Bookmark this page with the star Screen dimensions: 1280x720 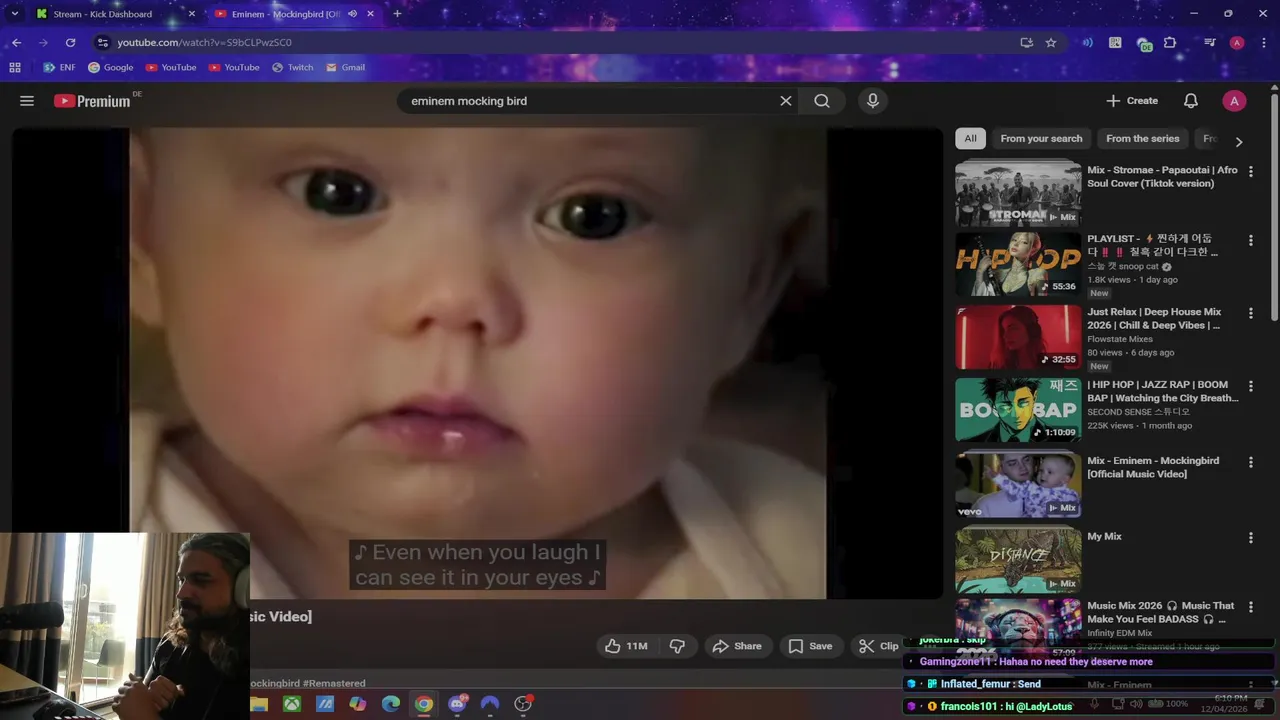pos(1051,43)
